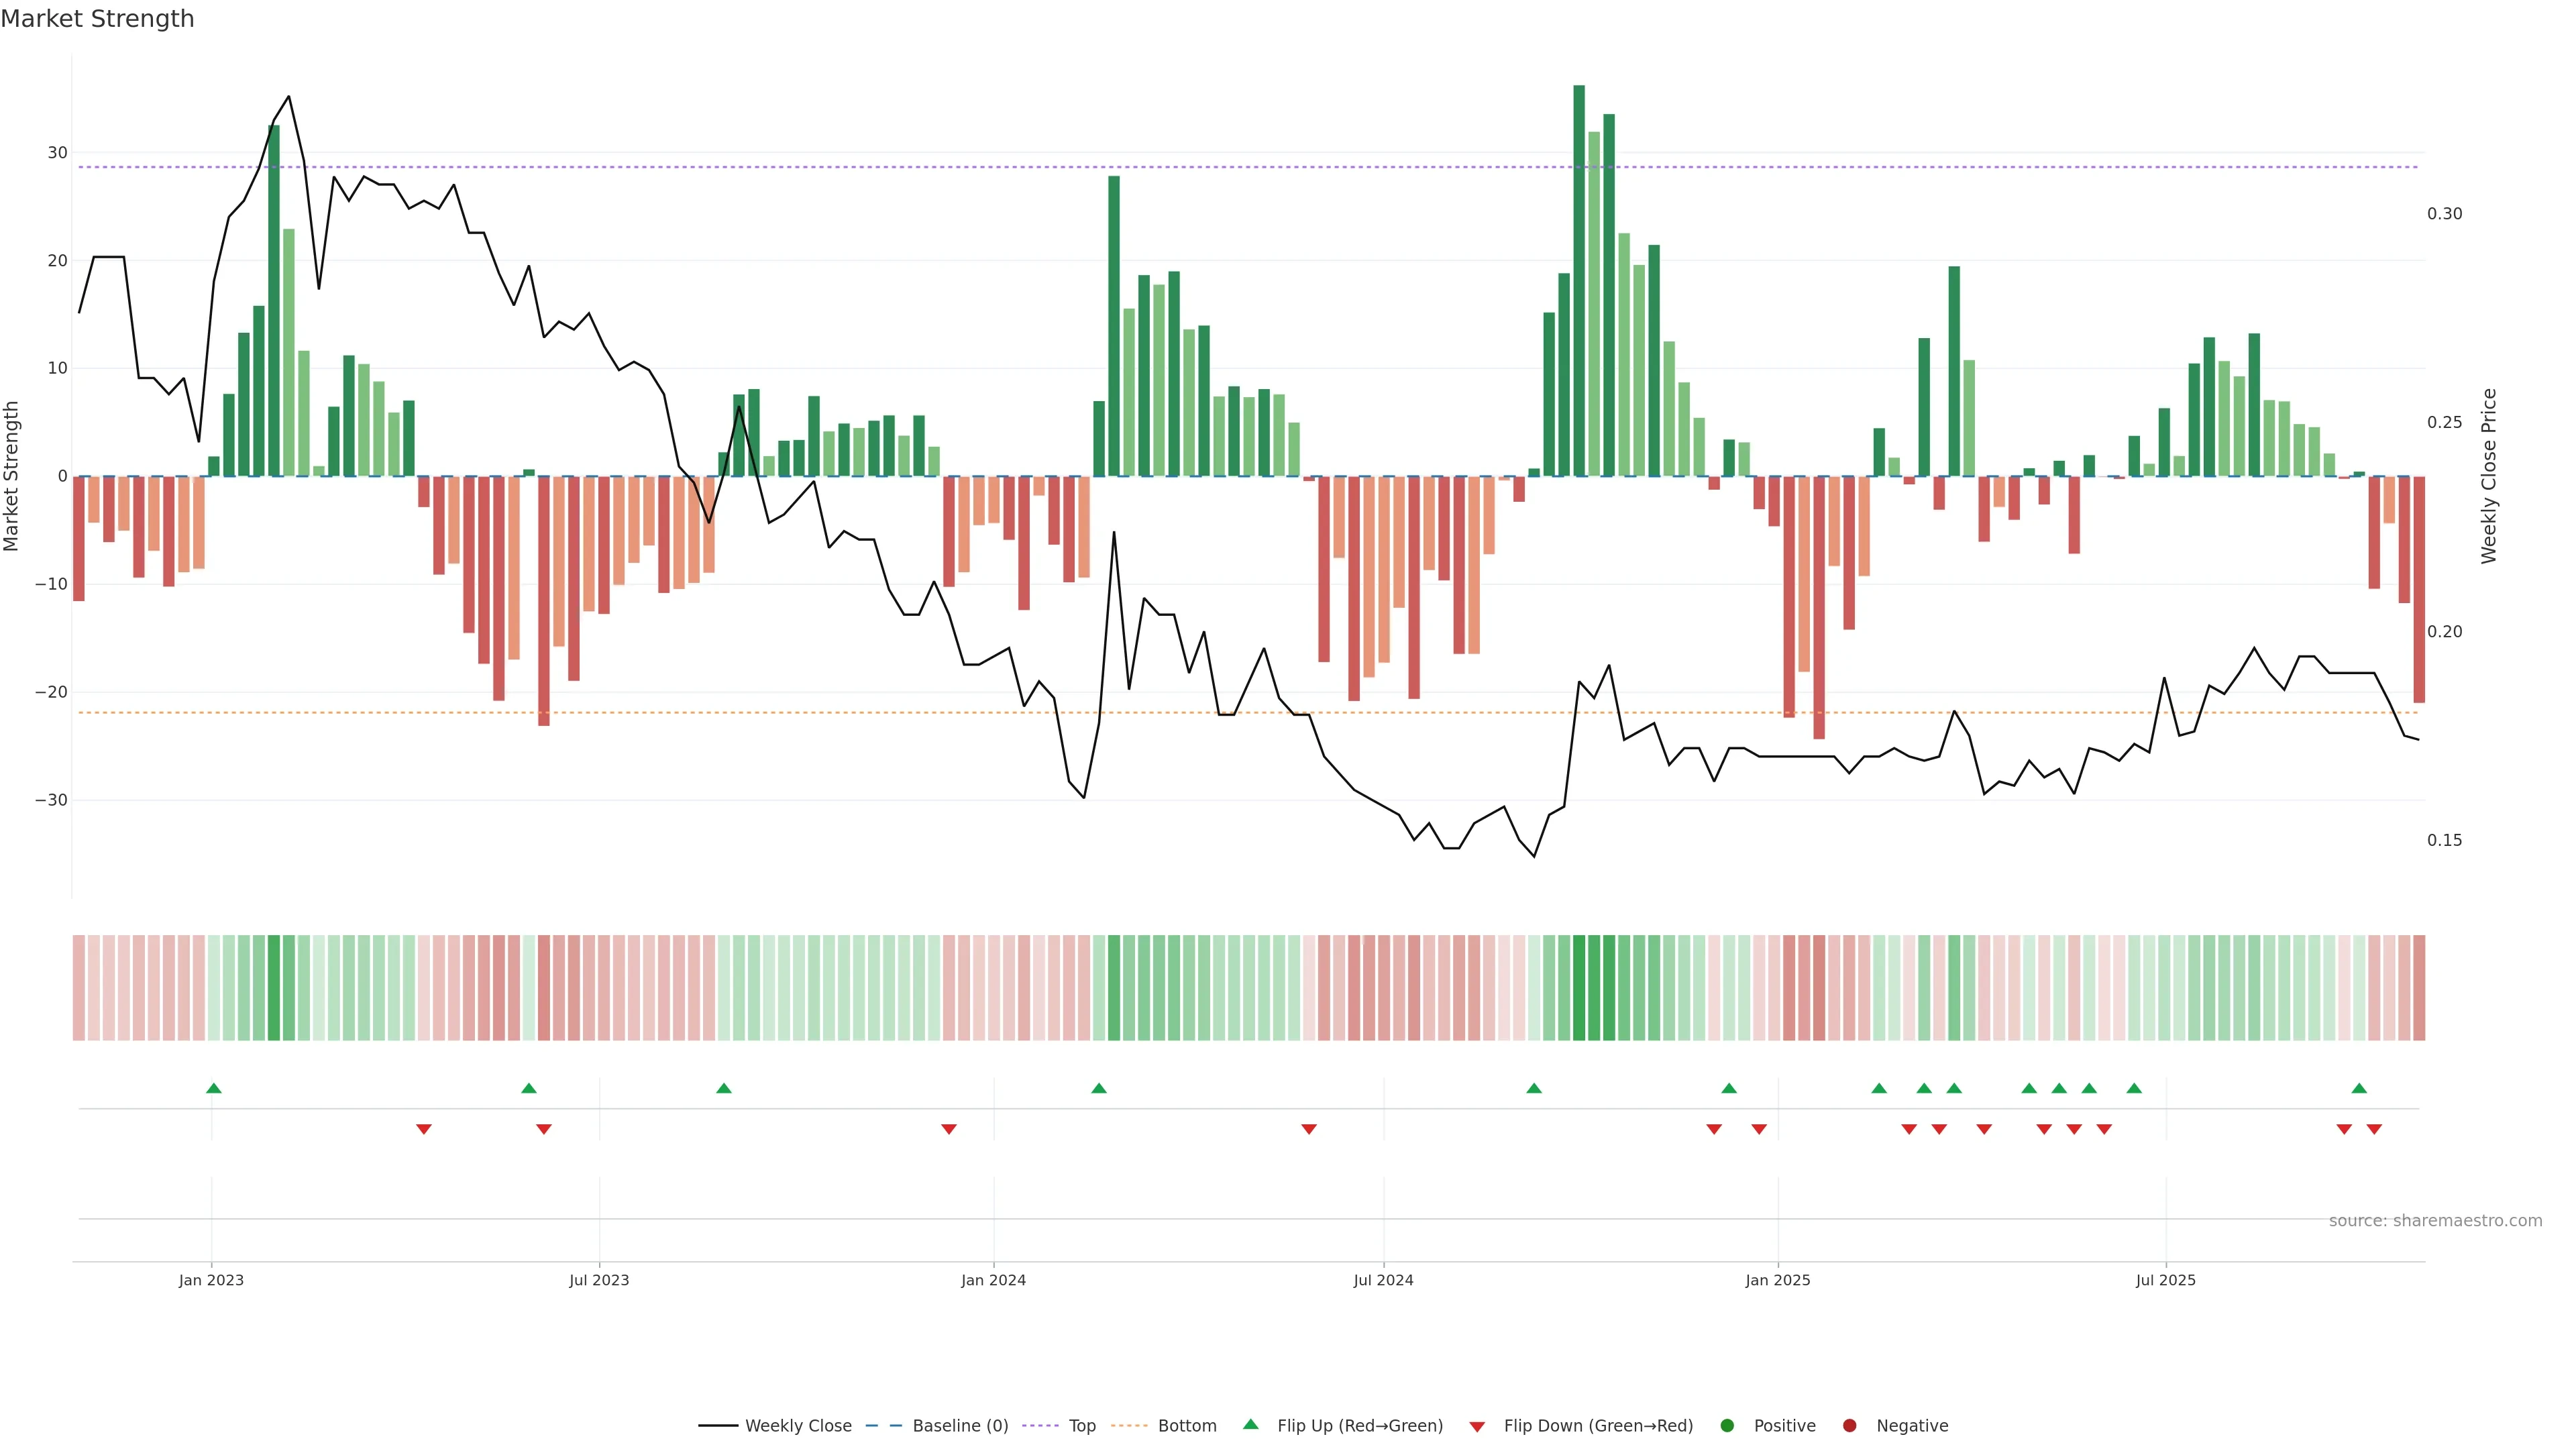Click the darkest green heat-strip cell
This screenshot has width=2576, height=1449.
point(1579,988)
